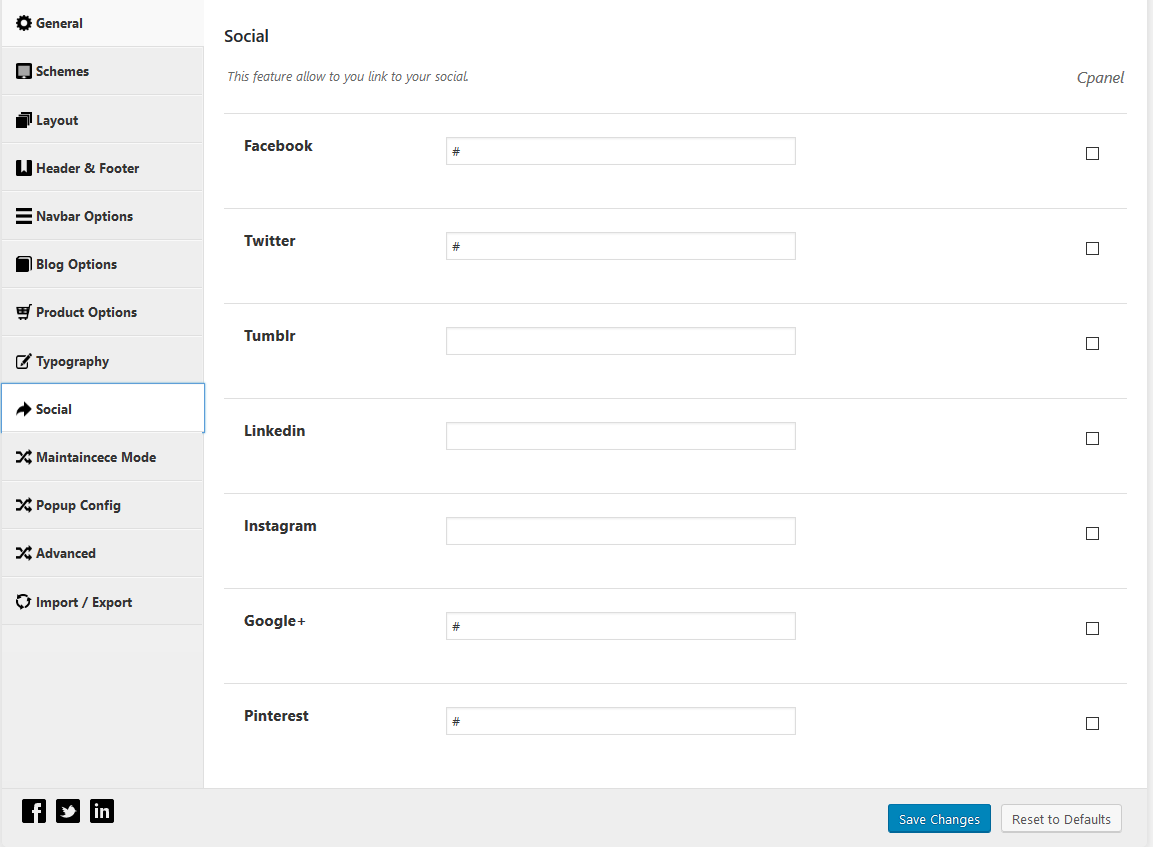The height and width of the screenshot is (847, 1153).
Task: Click the Social share arrow icon
Action: click(24, 409)
